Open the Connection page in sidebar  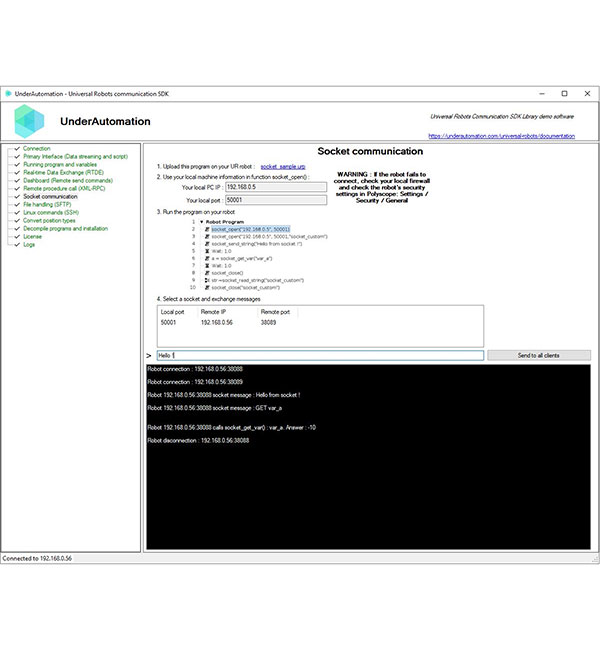[x=36, y=148]
